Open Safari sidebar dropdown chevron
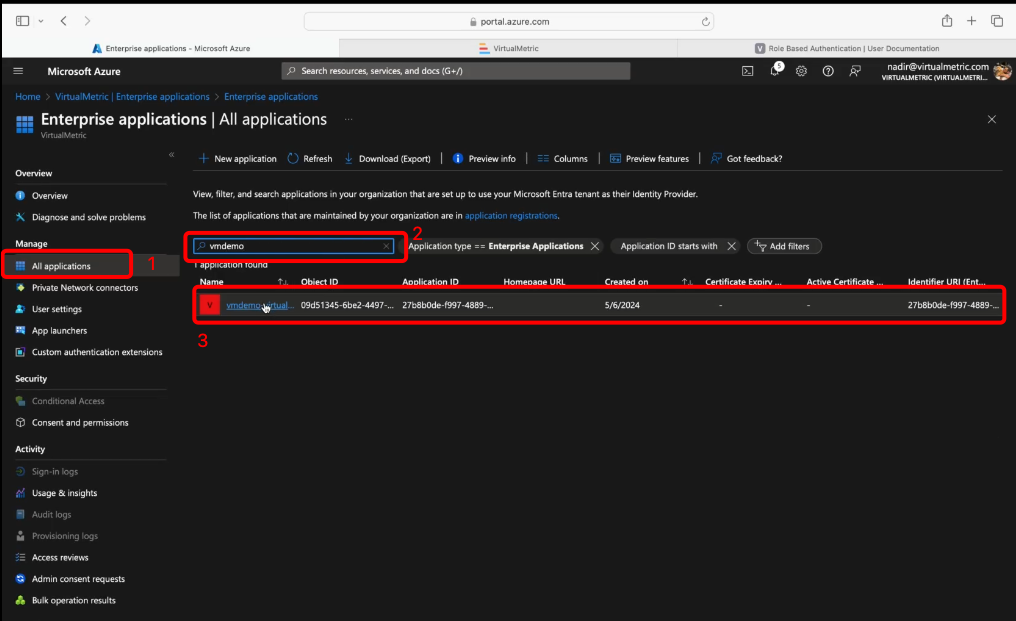 (41, 21)
